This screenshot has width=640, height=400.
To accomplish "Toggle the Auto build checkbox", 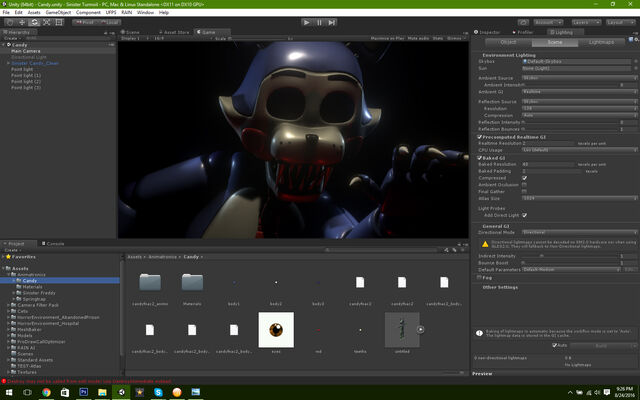I will tap(554, 345).
